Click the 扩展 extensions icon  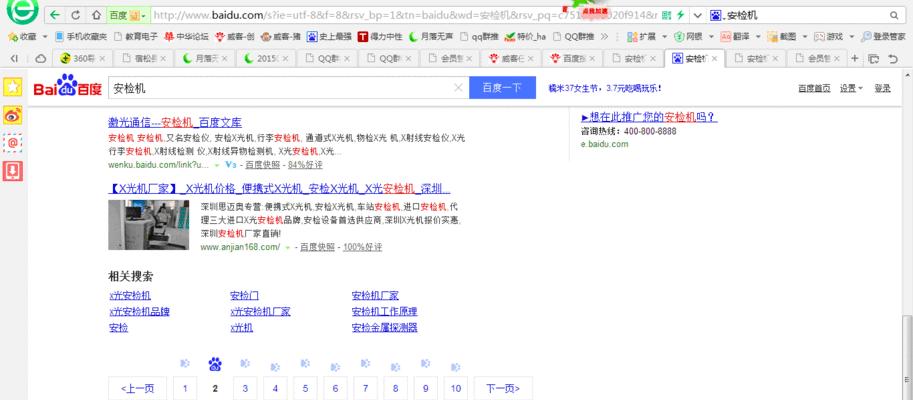(632, 36)
